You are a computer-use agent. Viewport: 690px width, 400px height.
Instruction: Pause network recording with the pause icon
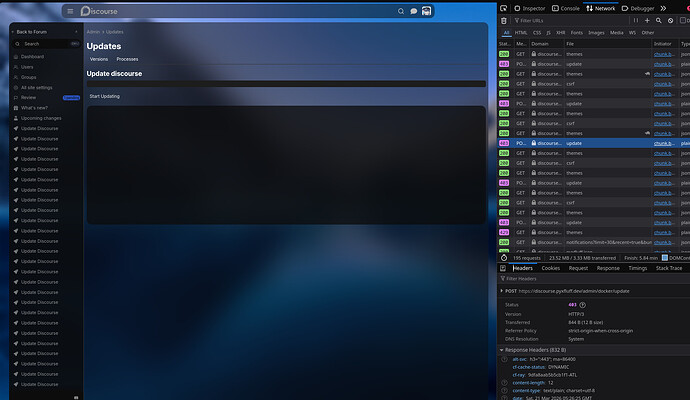(x=636, y=20)
